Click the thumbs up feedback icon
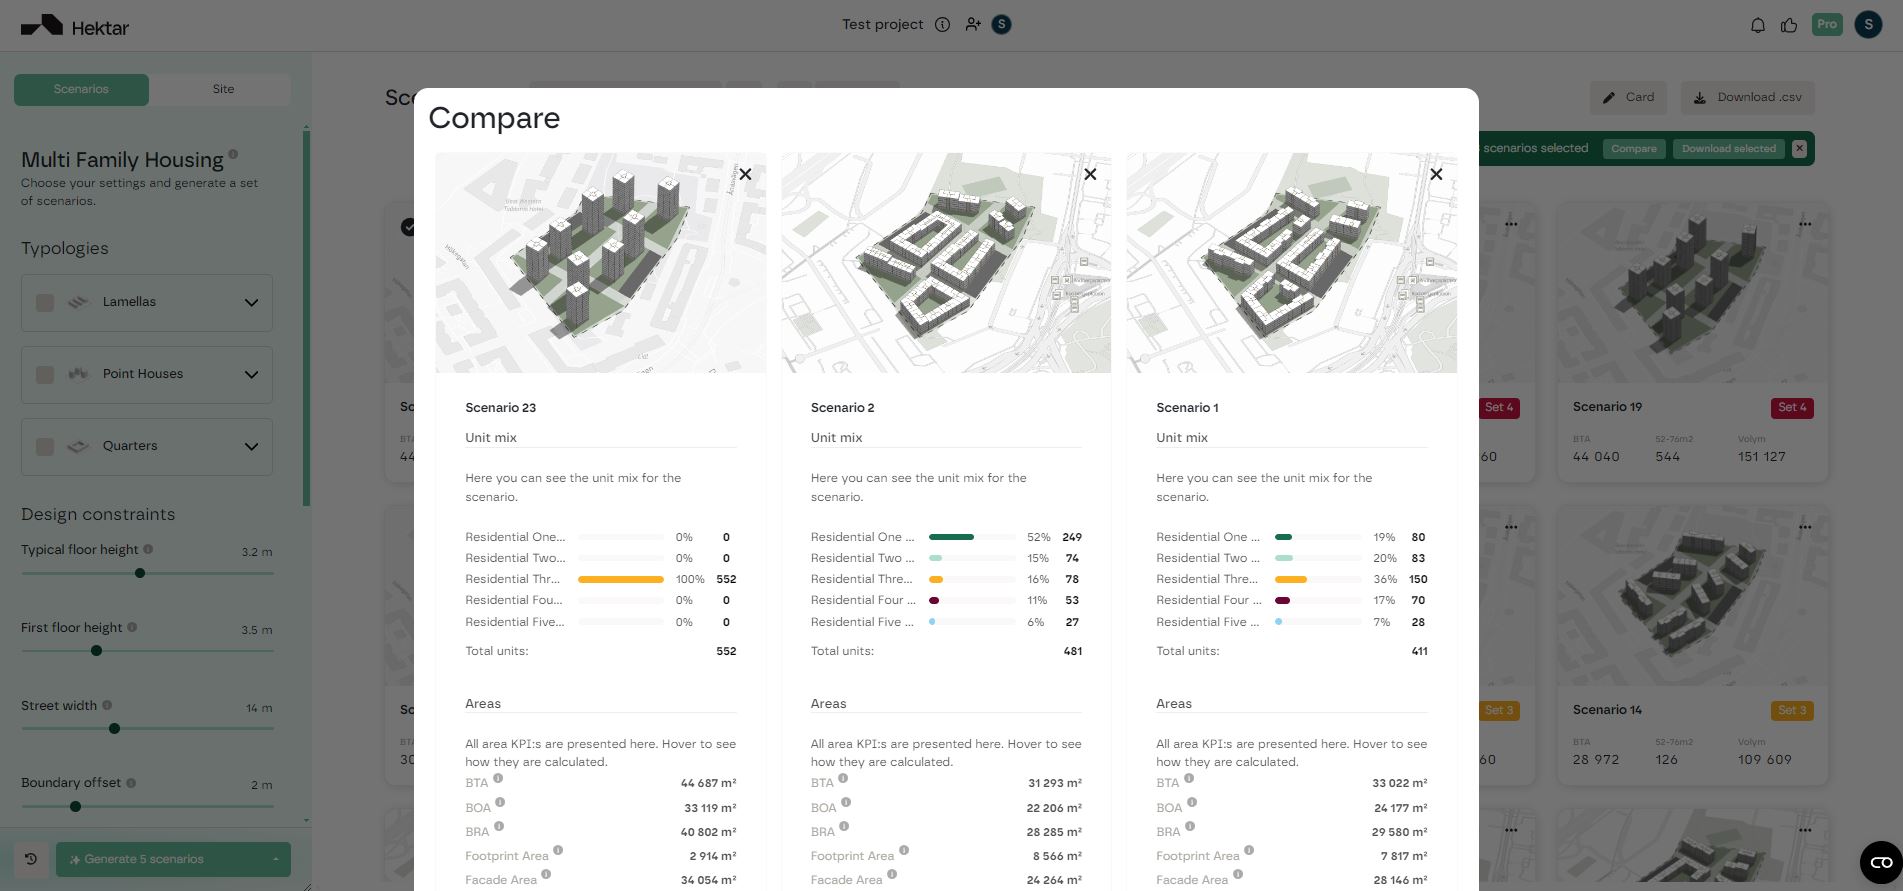1903x891 pixels. pyautogui.click(x=1789, y=25)
